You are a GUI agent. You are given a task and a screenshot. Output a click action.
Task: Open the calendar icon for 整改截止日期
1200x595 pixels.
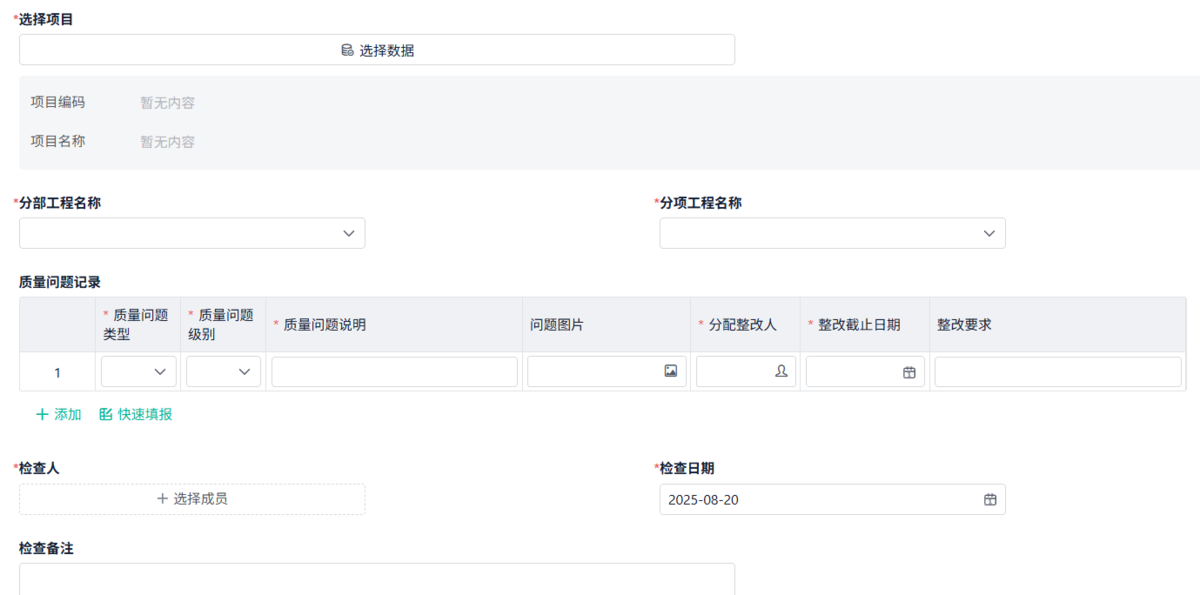(908, 371)
